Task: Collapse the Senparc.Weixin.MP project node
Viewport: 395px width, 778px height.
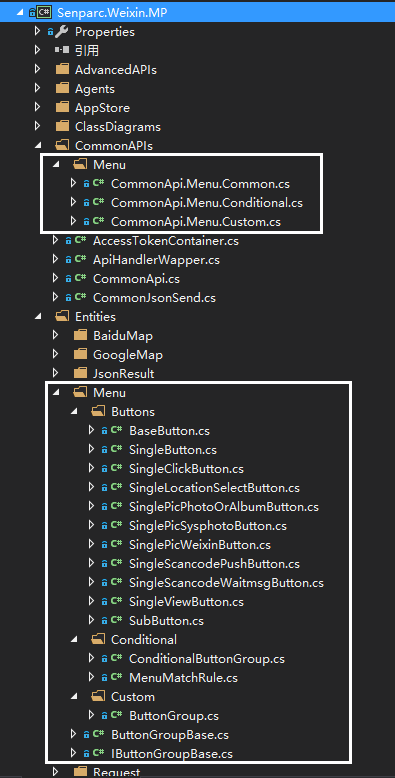Action: point(19,13)
